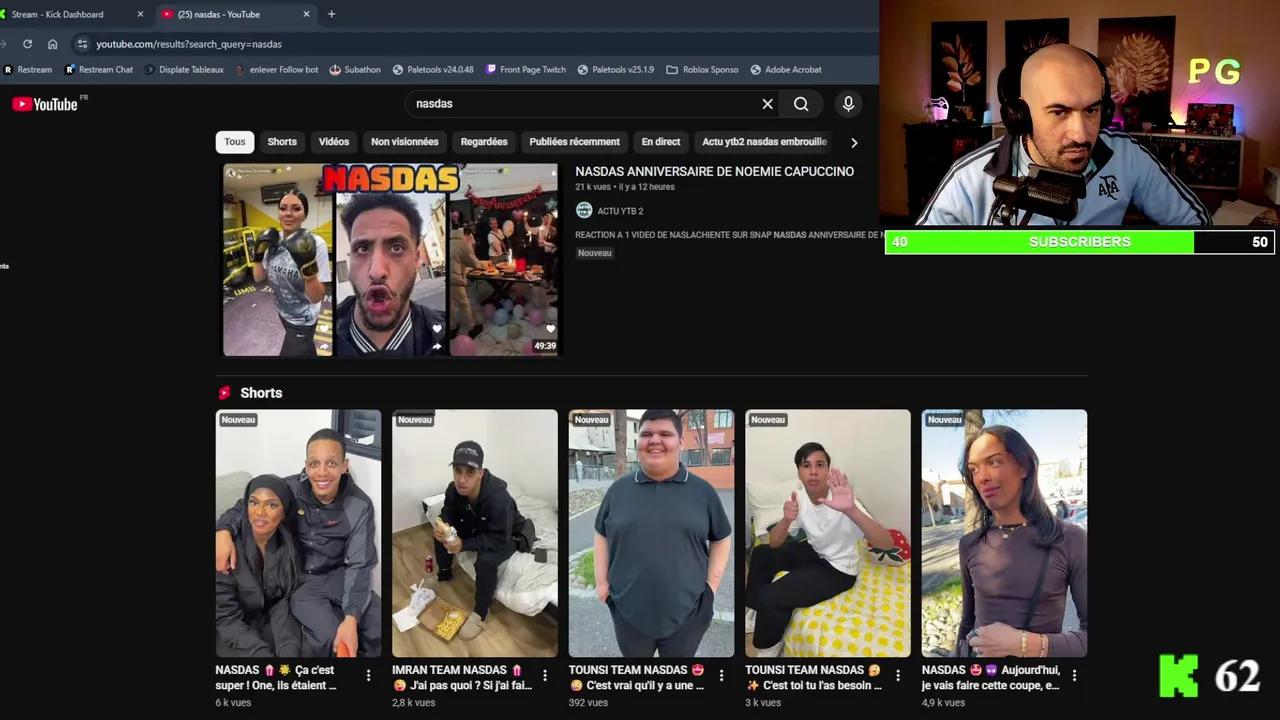
Task: Click the video description 'REACTION A 1 VIDEO' text
Action: pyautogui.click(x=728, y=235)
